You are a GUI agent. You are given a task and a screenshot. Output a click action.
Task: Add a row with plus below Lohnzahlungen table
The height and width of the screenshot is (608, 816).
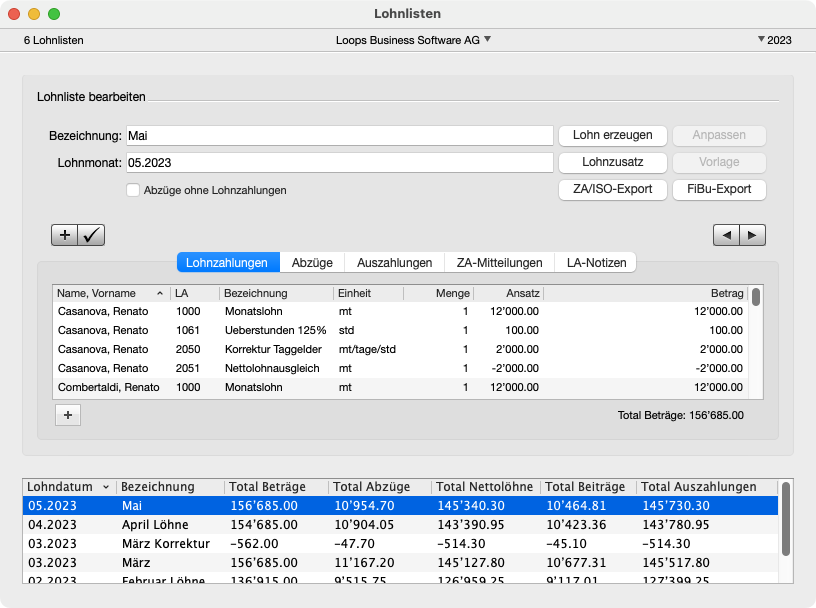(x=67, y=415)
